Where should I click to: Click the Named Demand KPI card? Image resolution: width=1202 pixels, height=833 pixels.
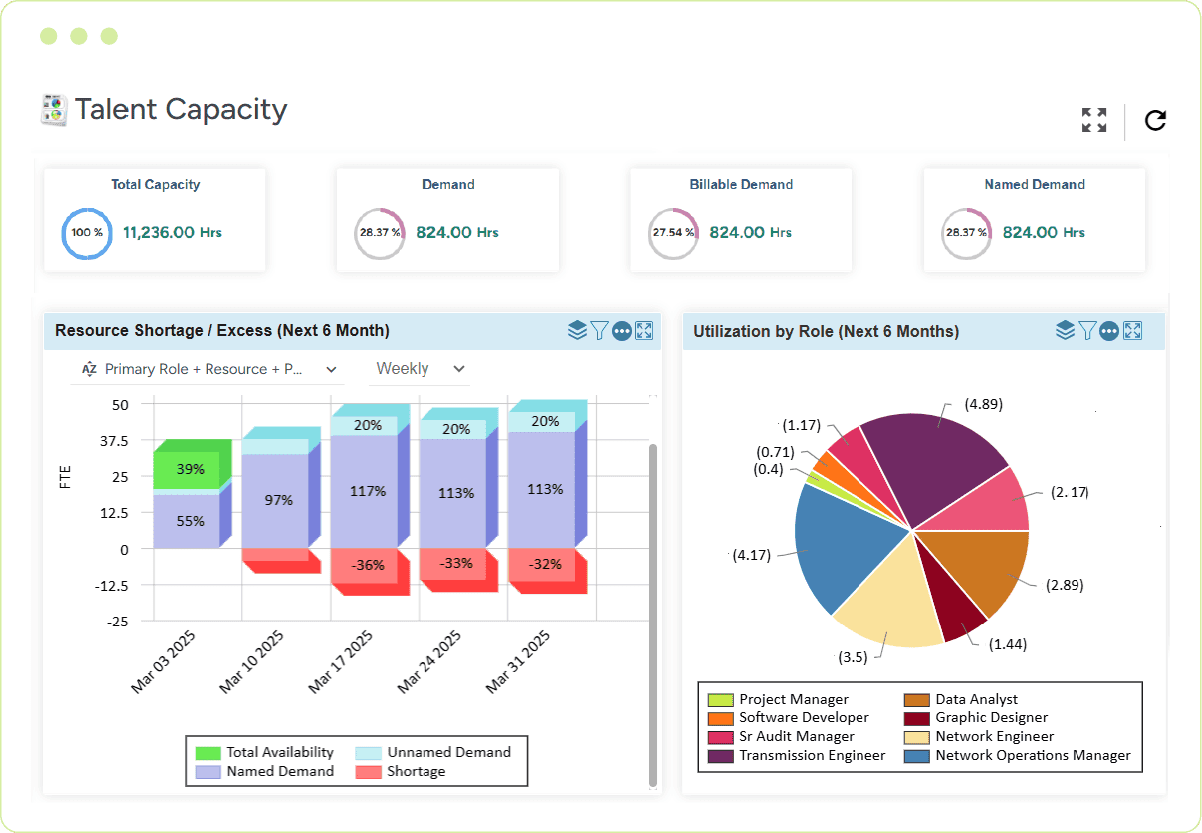coord(1034,220)
